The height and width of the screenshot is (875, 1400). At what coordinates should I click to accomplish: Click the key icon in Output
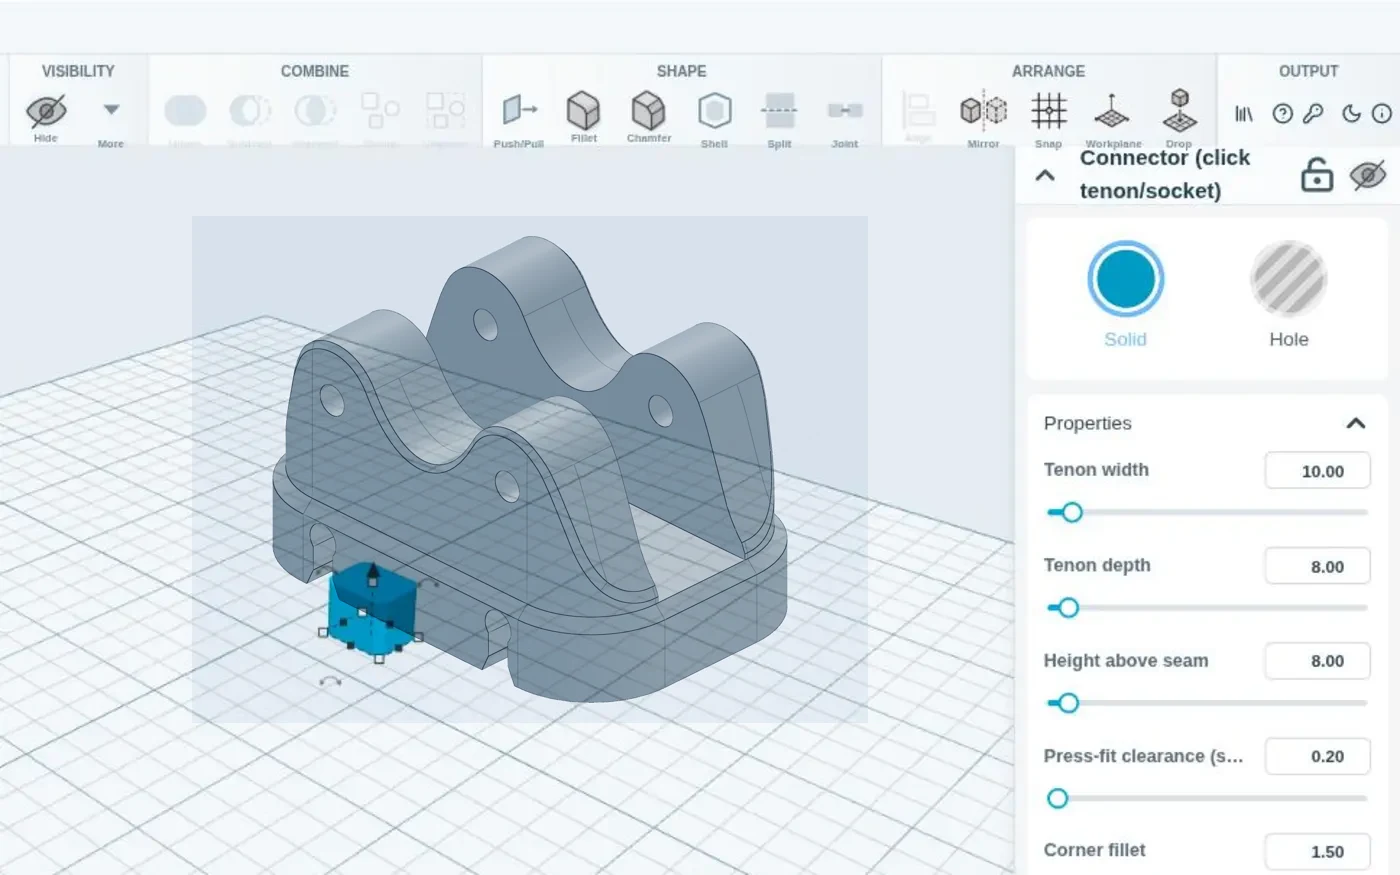tap(1313, 114)
